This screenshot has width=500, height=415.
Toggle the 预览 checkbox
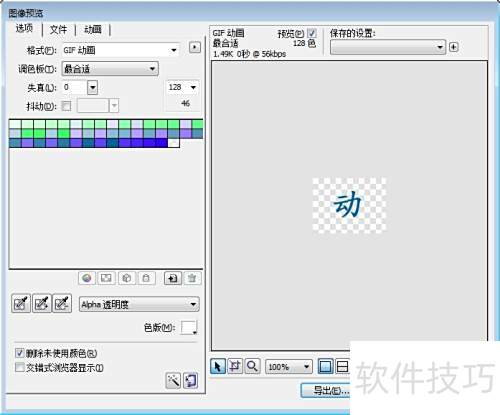point(312,33)
